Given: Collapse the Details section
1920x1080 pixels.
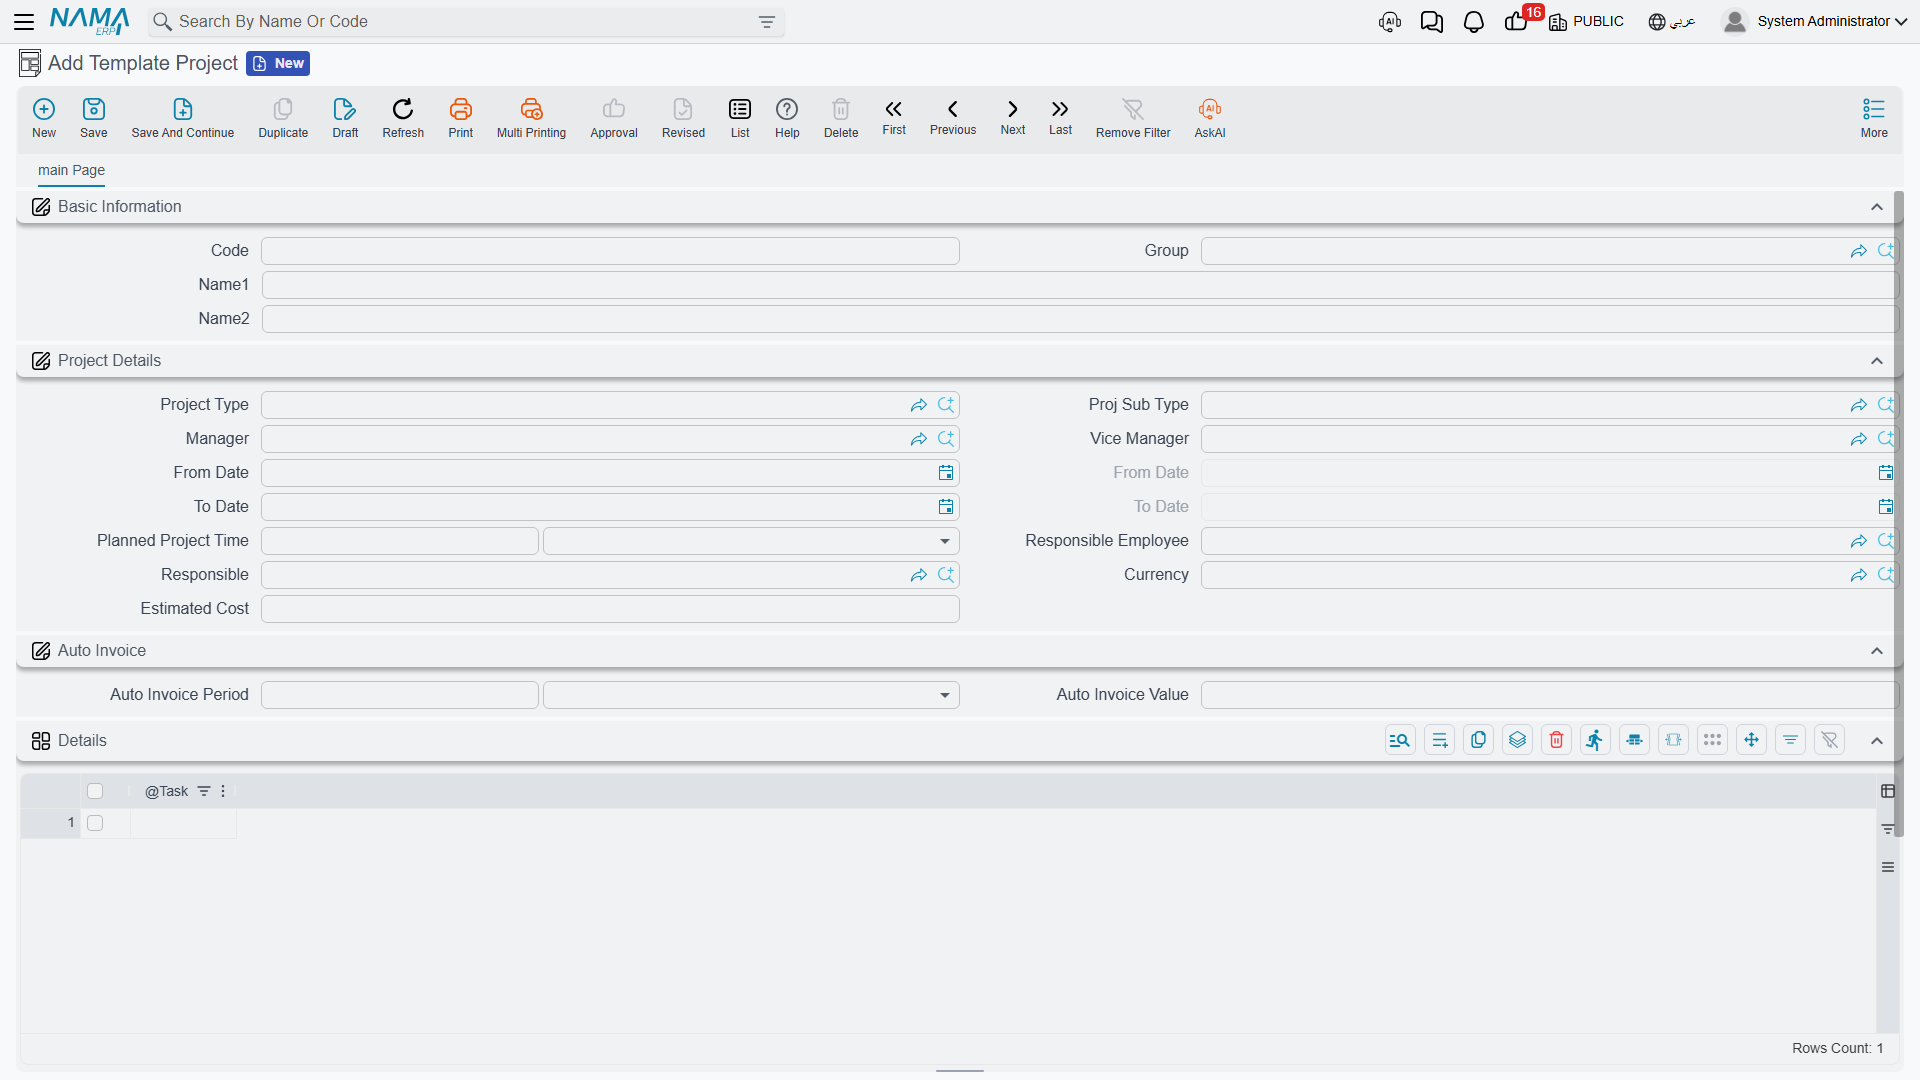Looking at the screenshot, I should pyautogui.click(x=1877, y=741).
